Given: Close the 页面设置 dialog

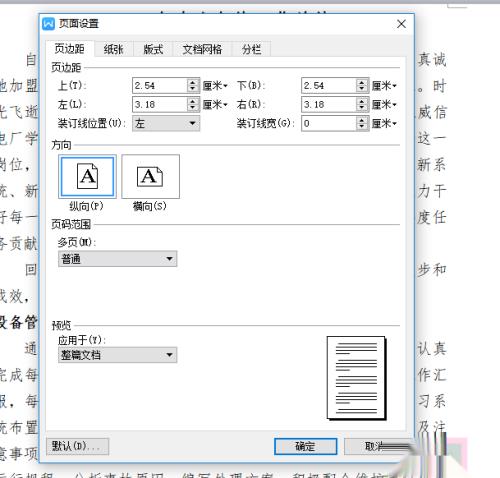Looking at the screenshot, I should (401, 24).
